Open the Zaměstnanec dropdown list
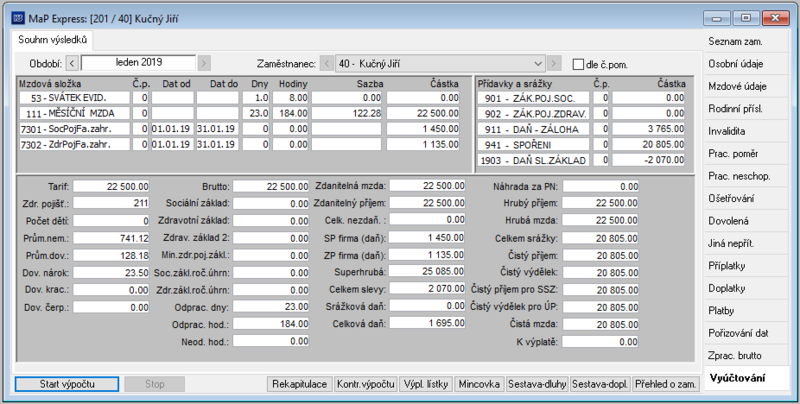Viewport: 800px width, 404px height. [538, 64]
